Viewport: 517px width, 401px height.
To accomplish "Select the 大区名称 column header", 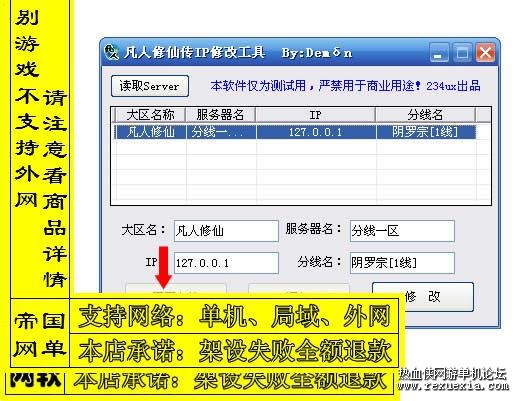I will click(150, 115).
